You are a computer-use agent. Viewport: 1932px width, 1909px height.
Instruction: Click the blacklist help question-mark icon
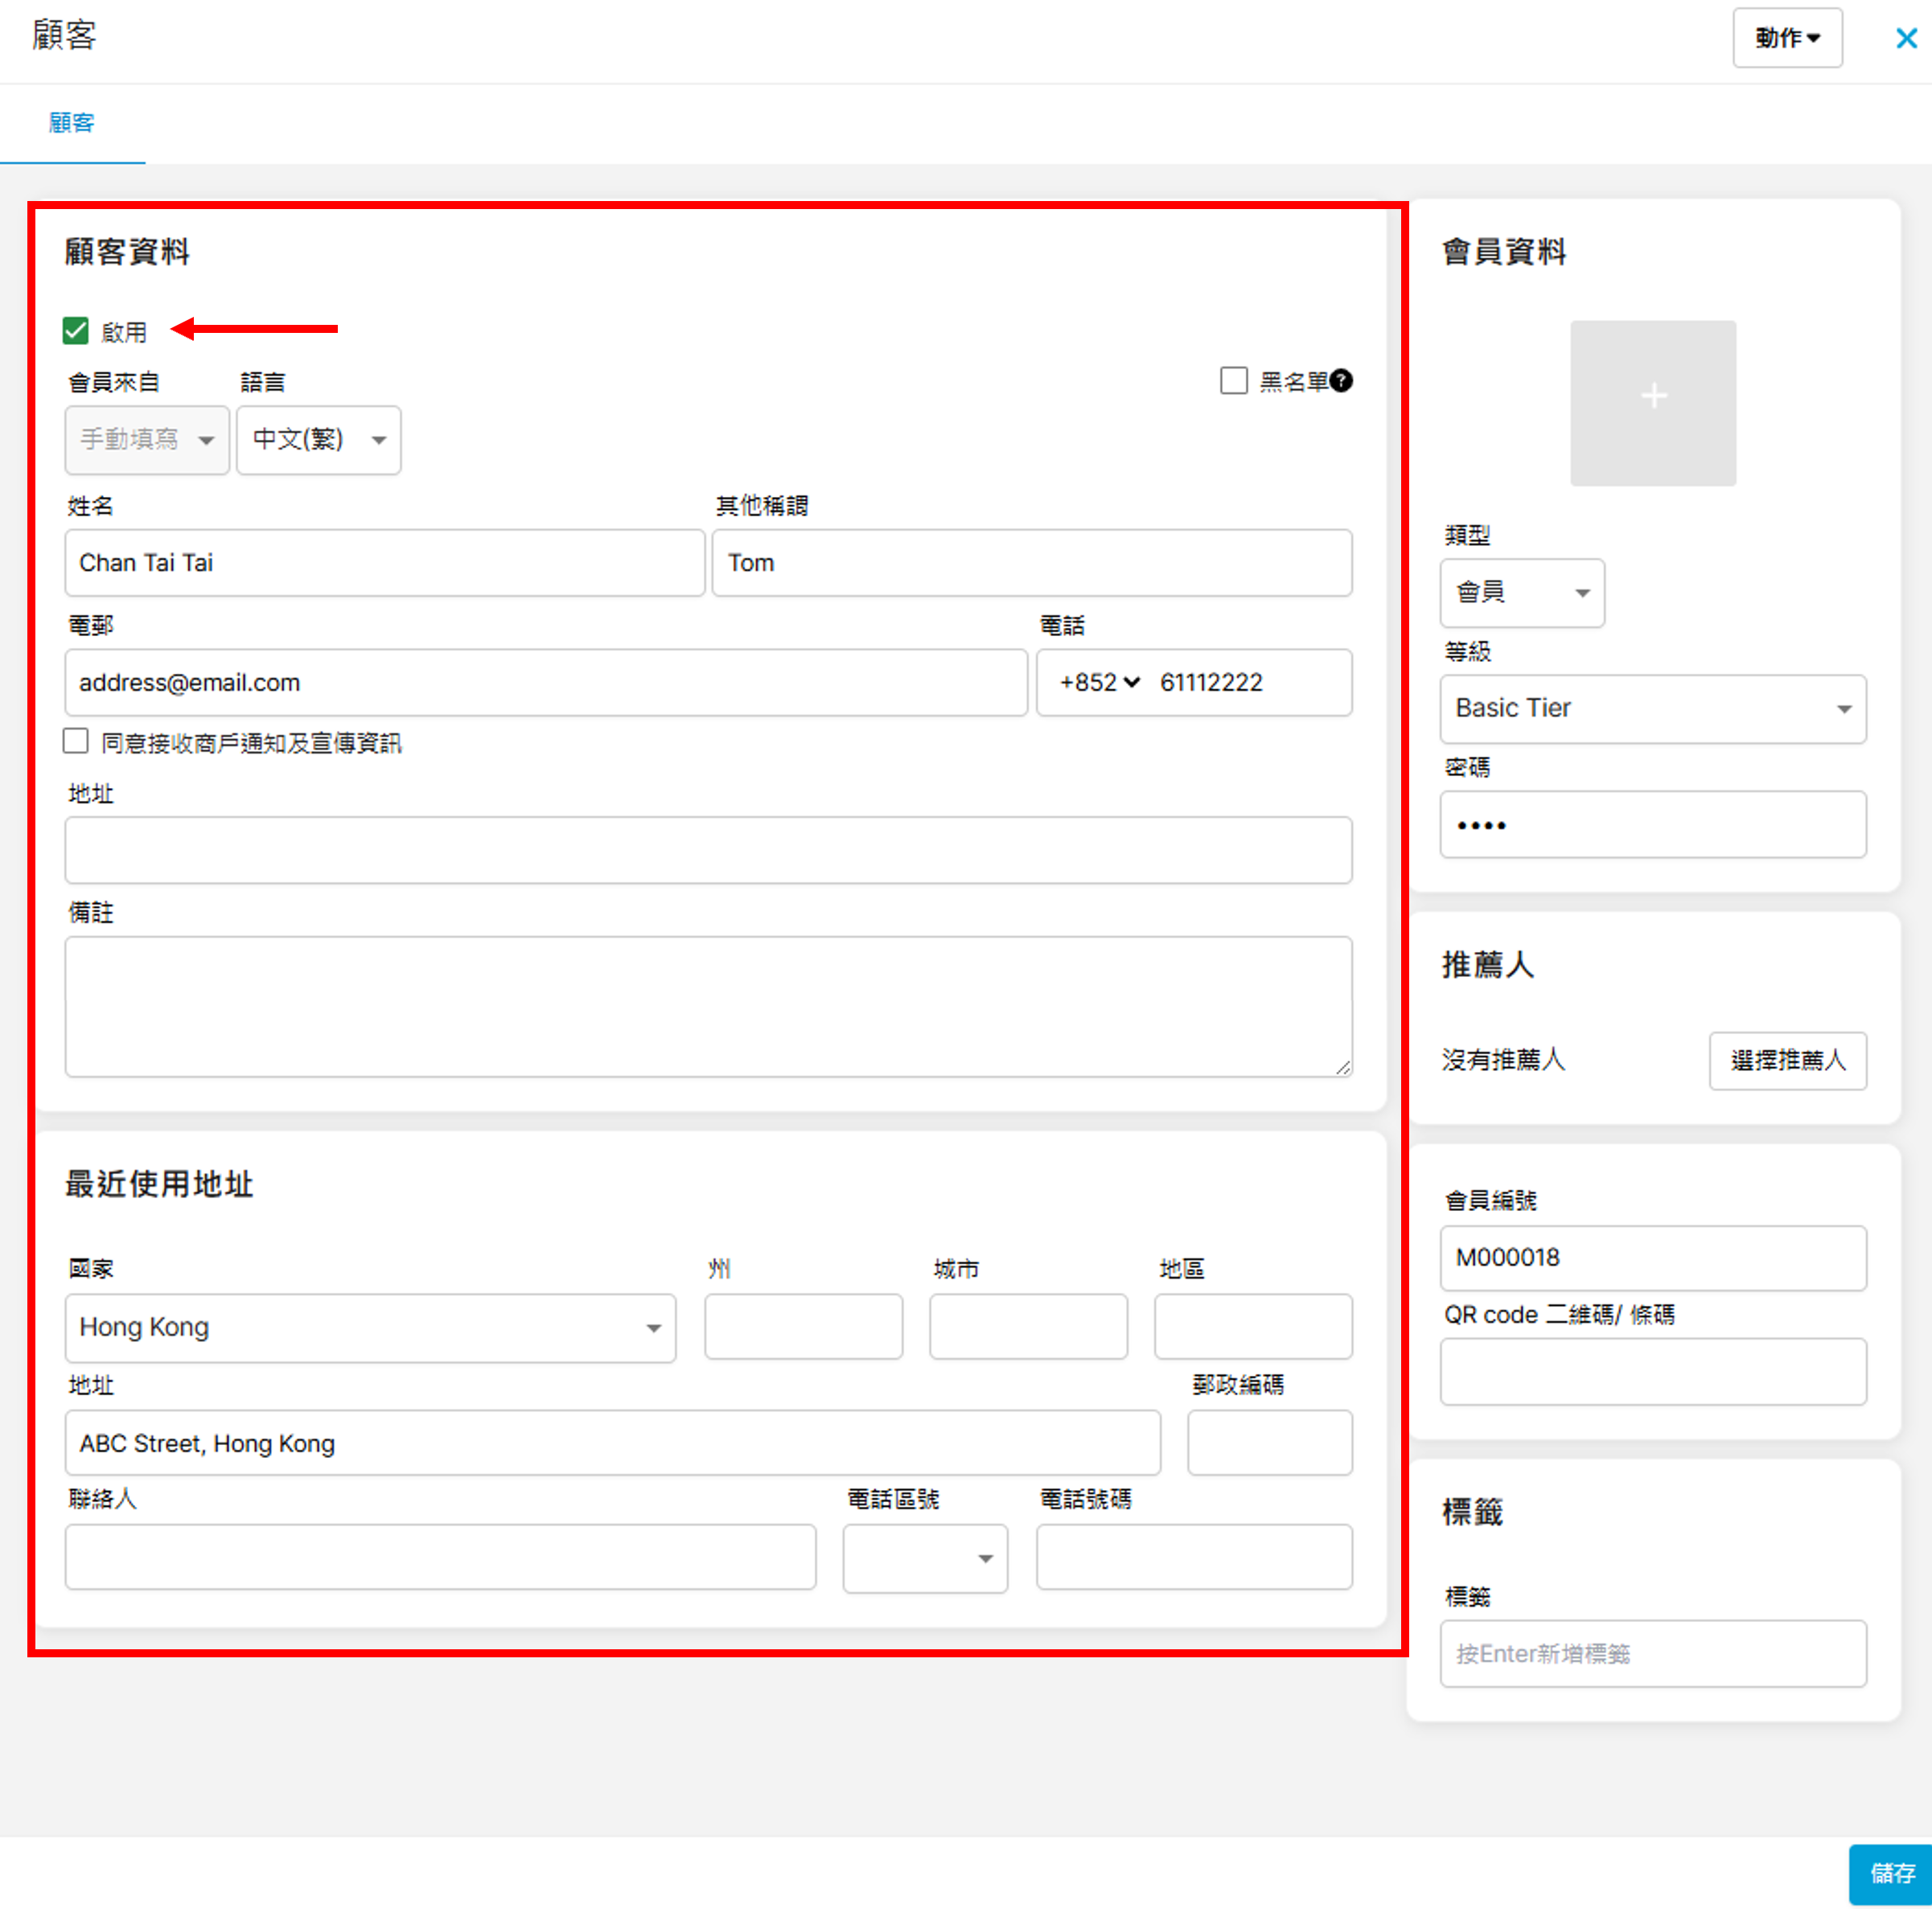tap(1341, 381)
